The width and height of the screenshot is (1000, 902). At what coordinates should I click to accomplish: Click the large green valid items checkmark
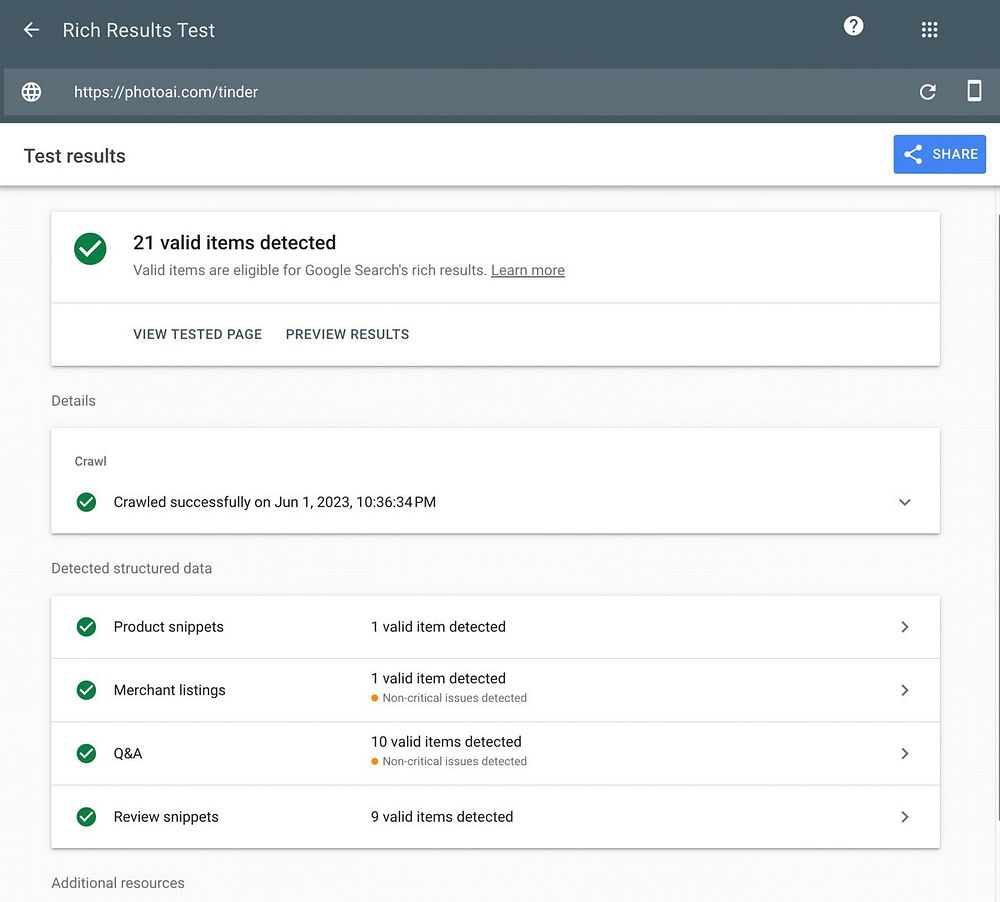(91, 249)
